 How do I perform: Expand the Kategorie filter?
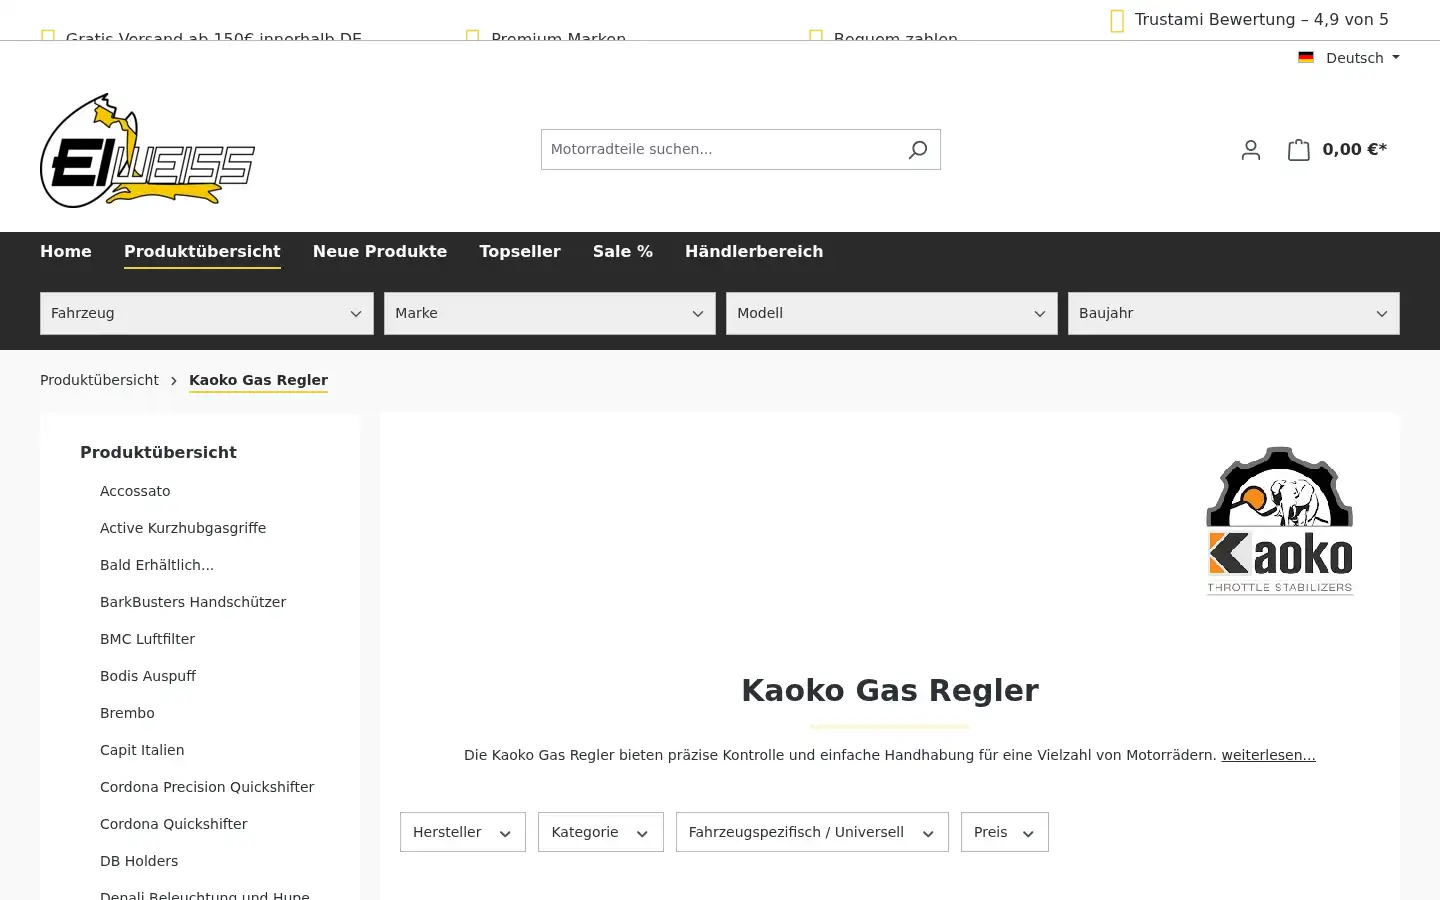[601, 832]
